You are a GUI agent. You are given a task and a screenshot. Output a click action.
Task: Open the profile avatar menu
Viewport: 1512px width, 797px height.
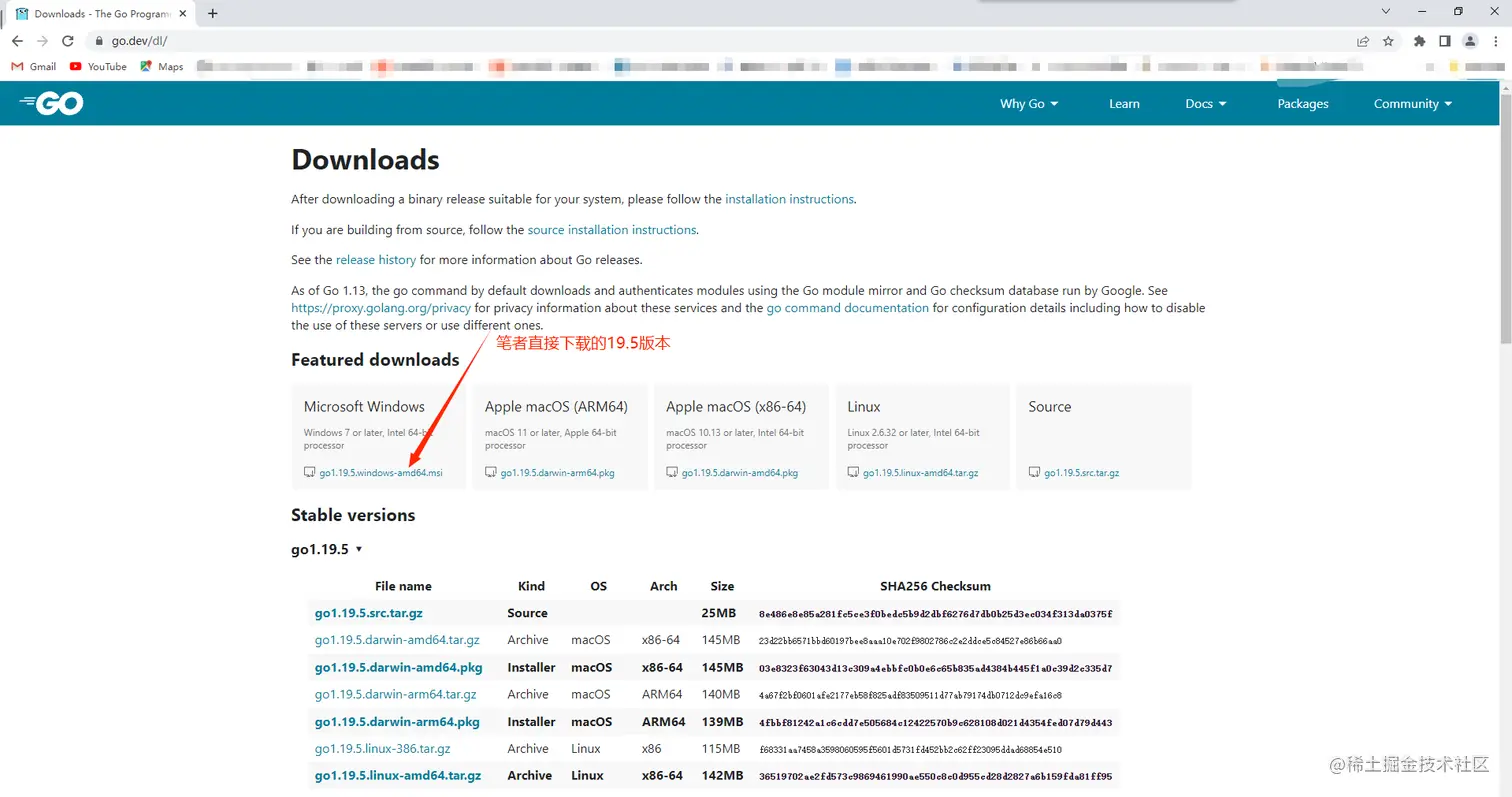pos(1470,41)
